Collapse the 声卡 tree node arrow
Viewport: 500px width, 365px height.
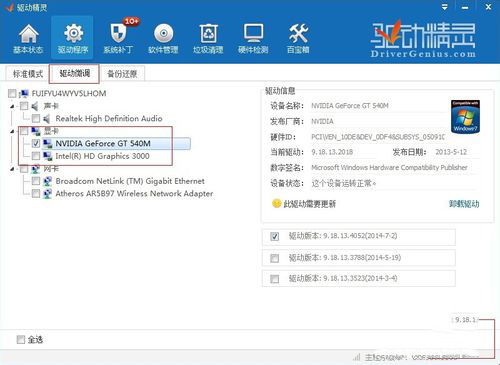[x=12, y=107]
